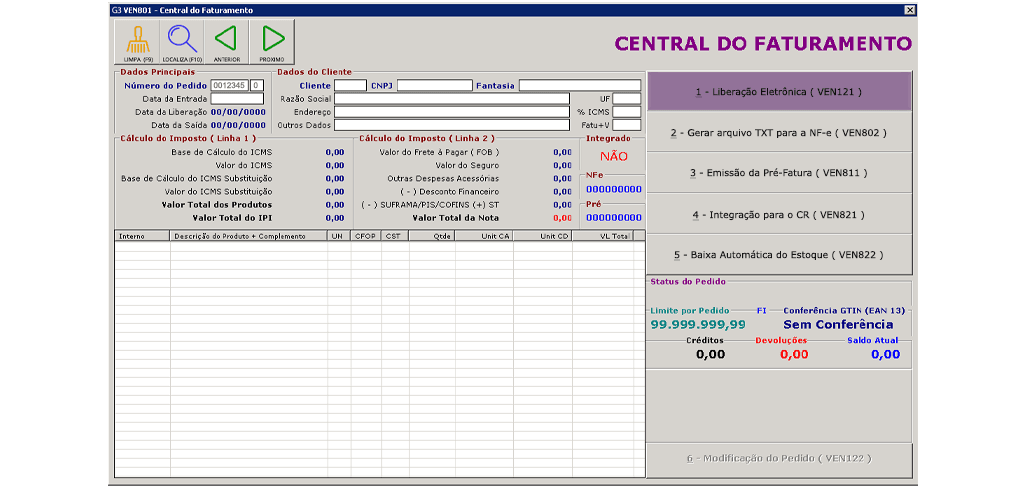Click the Limpa (F9) broom icon
Image resolution: width=1025 pixels, height=487 pixels.
coord(137,43)
